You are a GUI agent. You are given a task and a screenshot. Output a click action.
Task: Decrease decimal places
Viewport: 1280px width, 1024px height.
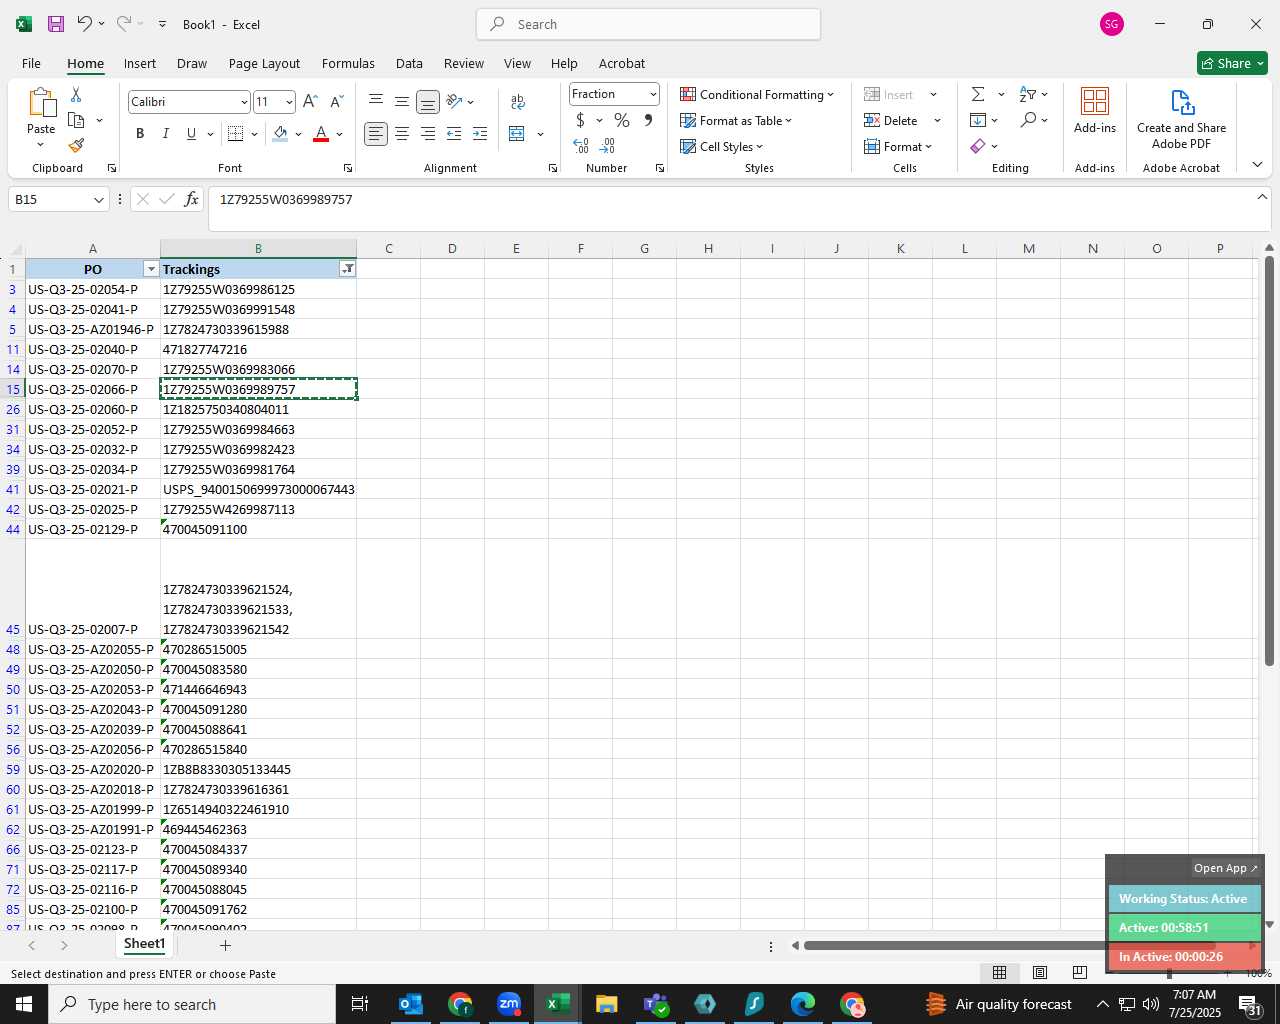click(607, 146)
